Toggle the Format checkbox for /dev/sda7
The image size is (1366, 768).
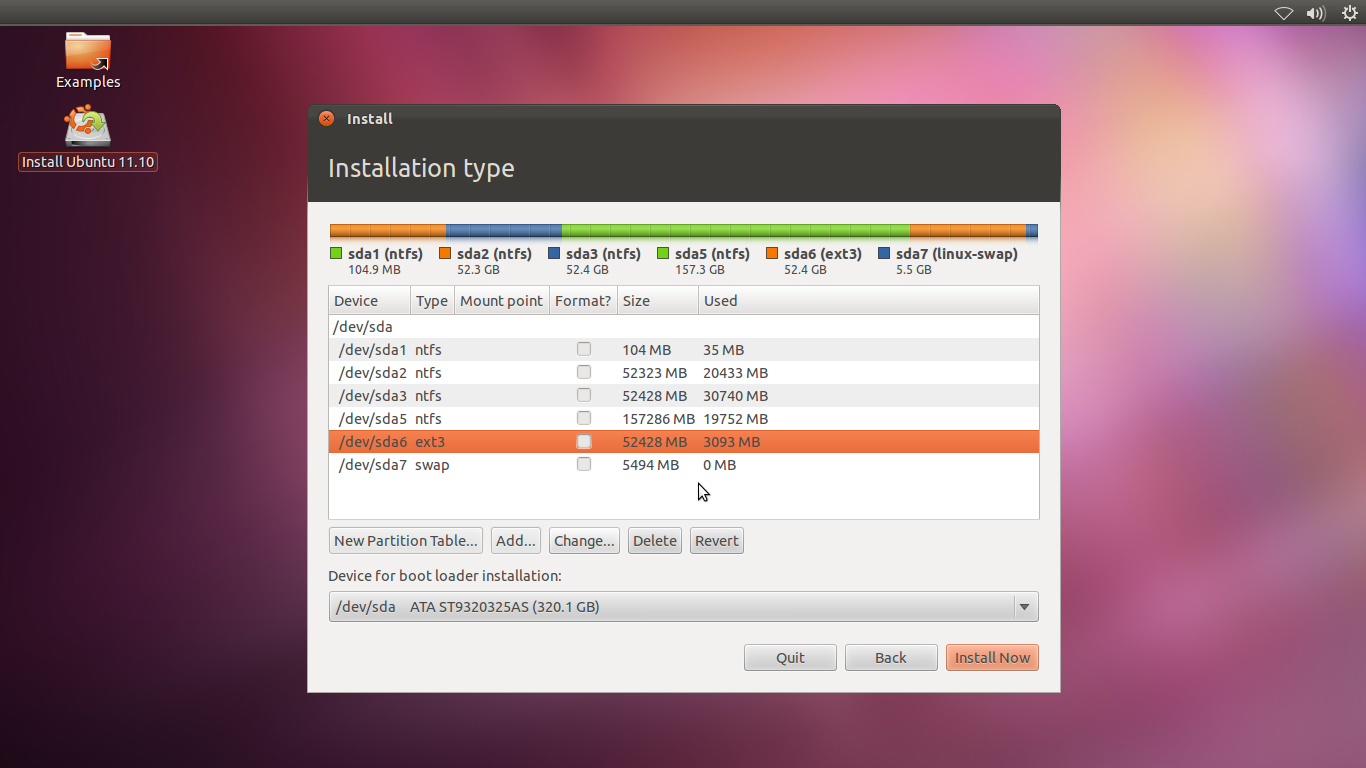[584, 464]
